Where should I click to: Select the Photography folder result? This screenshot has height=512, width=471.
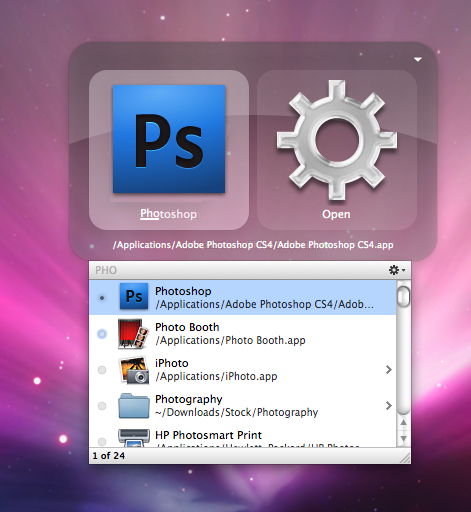click(x=243, y=405)
